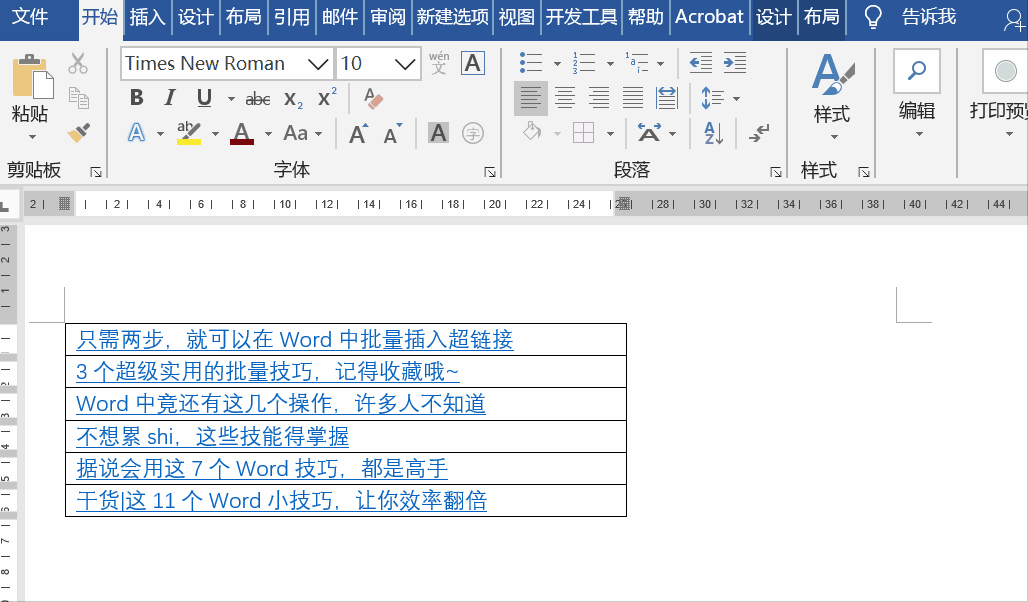1028x602 pixels.
Task: Apply yellow text highlight color
Action: point(189,133)
